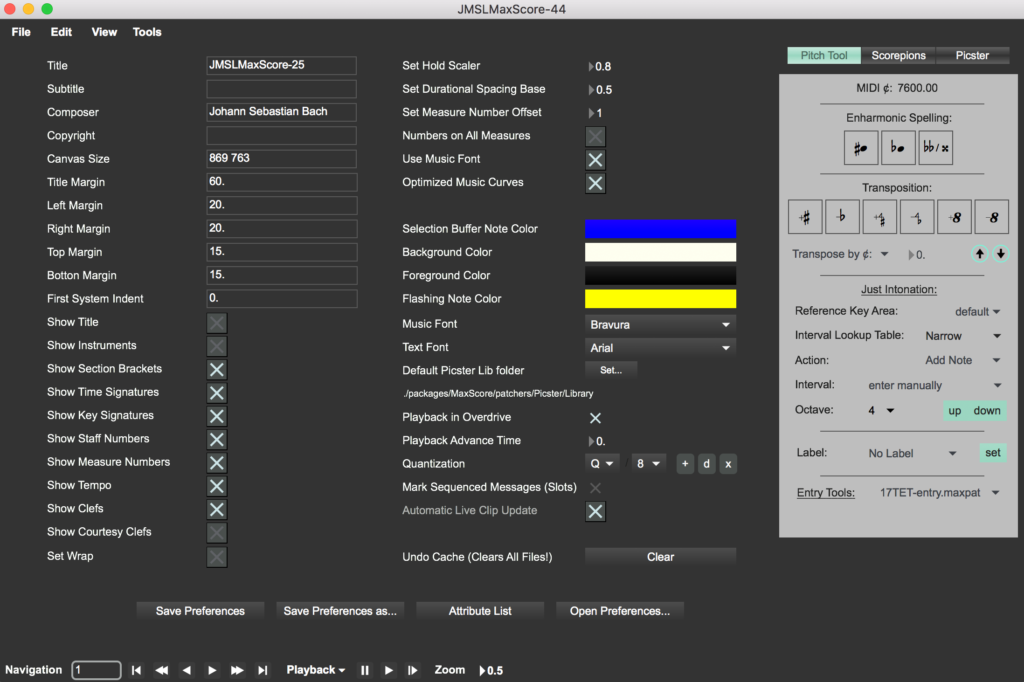Switch to the Scorepions tab
The height and width of the screenshot is (682, 1024).
point(898,56)
